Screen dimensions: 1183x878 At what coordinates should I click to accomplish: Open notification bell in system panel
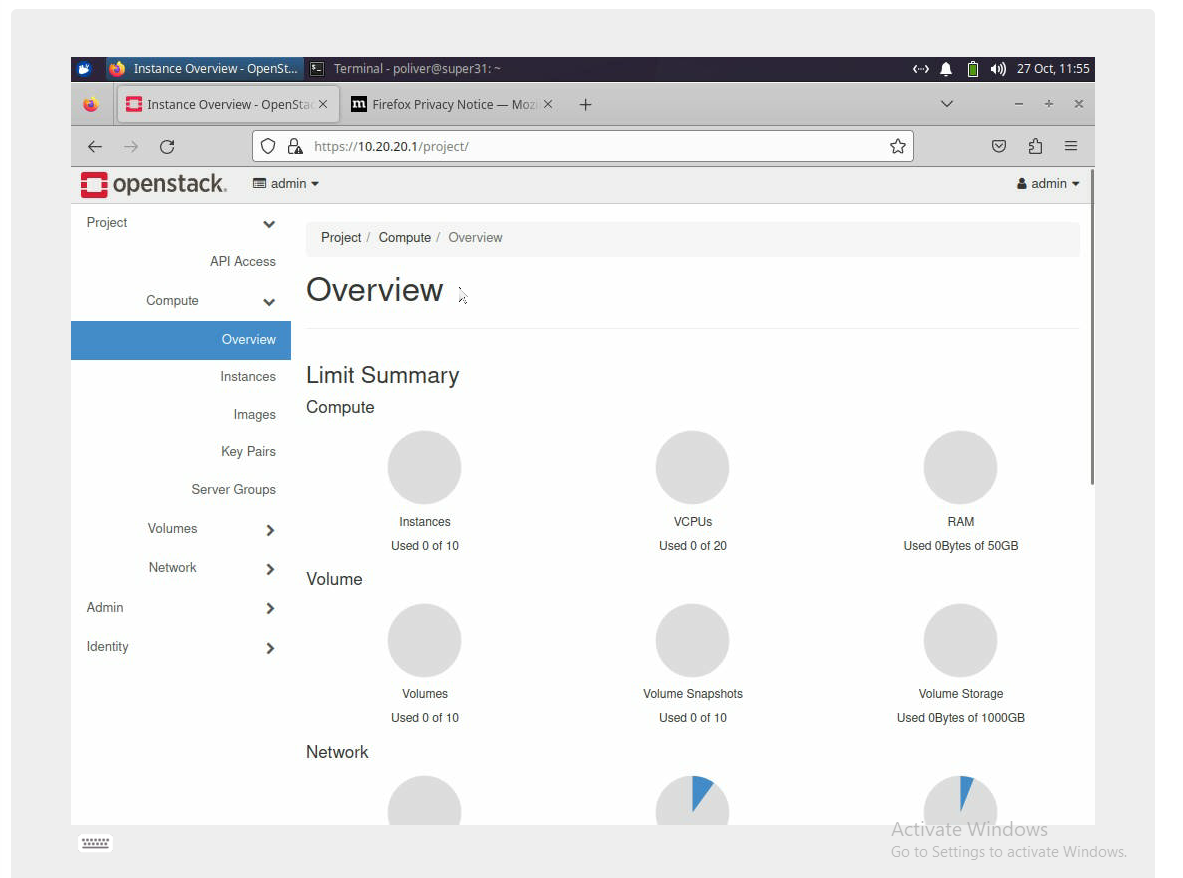(x=946, y=69)
